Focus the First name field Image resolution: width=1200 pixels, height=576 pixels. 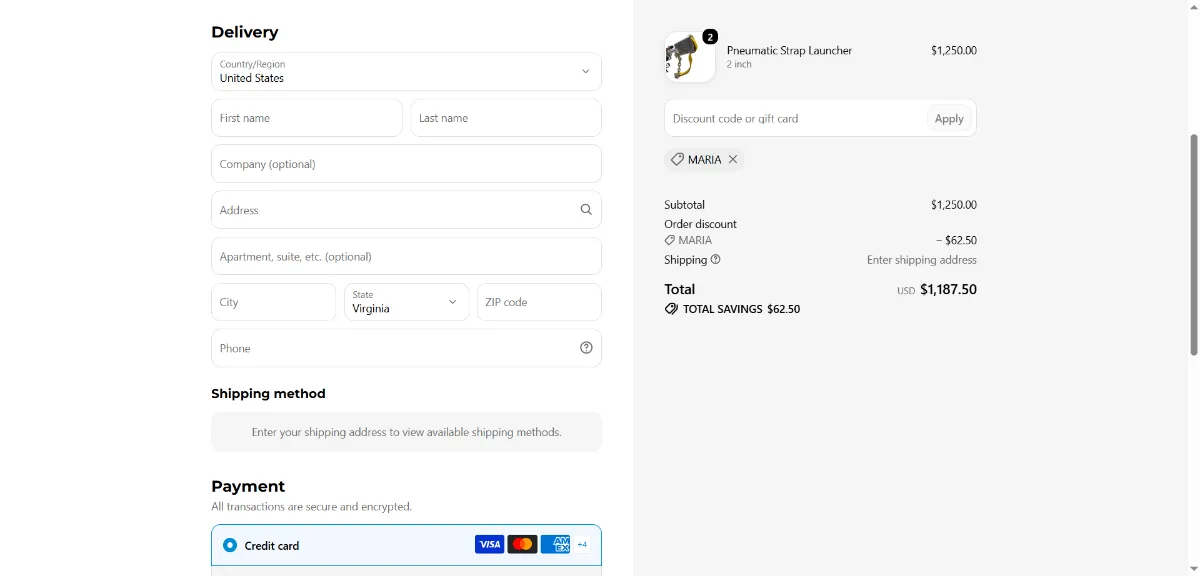307,118
